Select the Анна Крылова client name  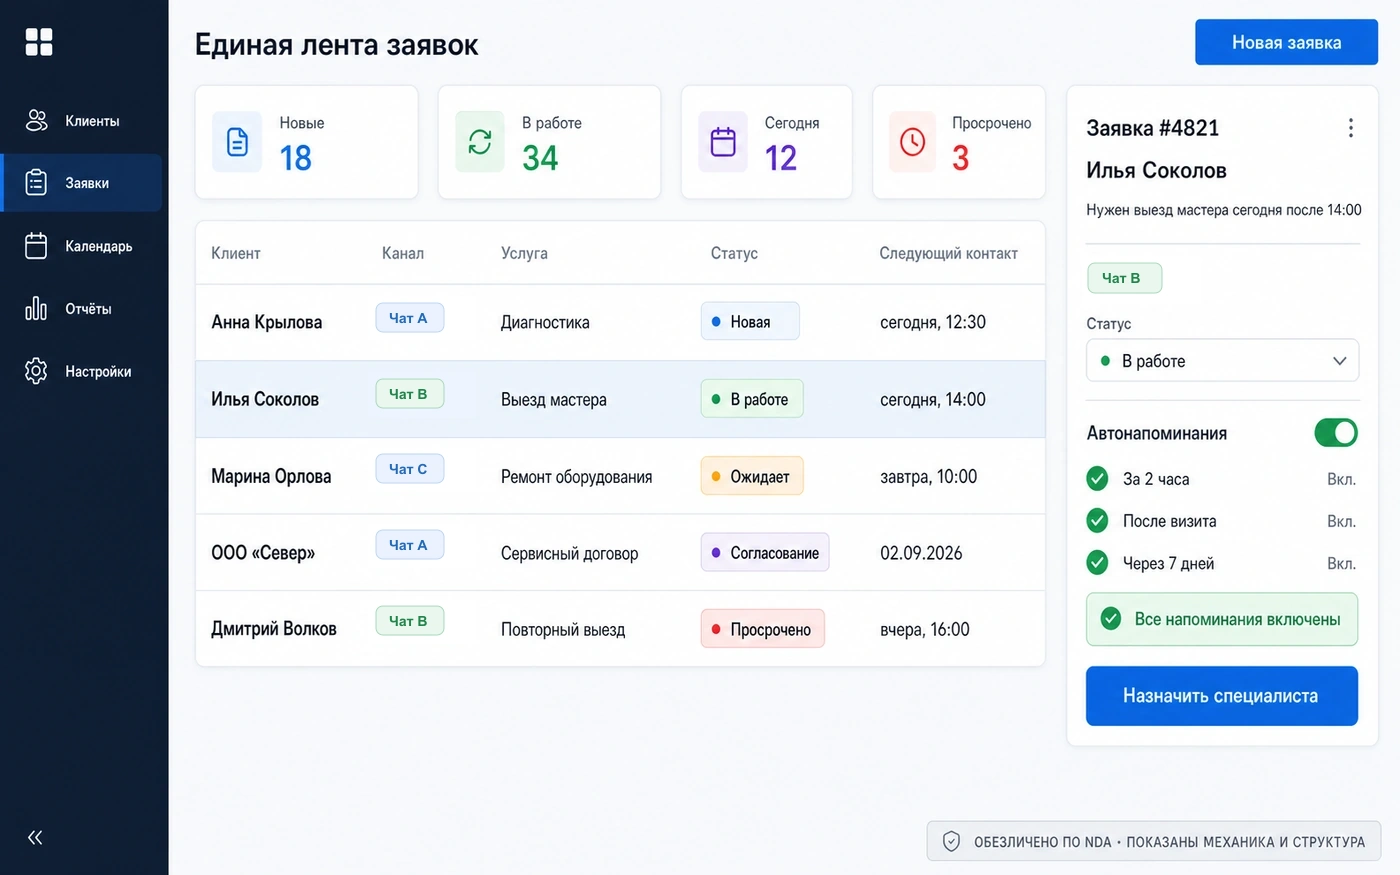[267, 322]
